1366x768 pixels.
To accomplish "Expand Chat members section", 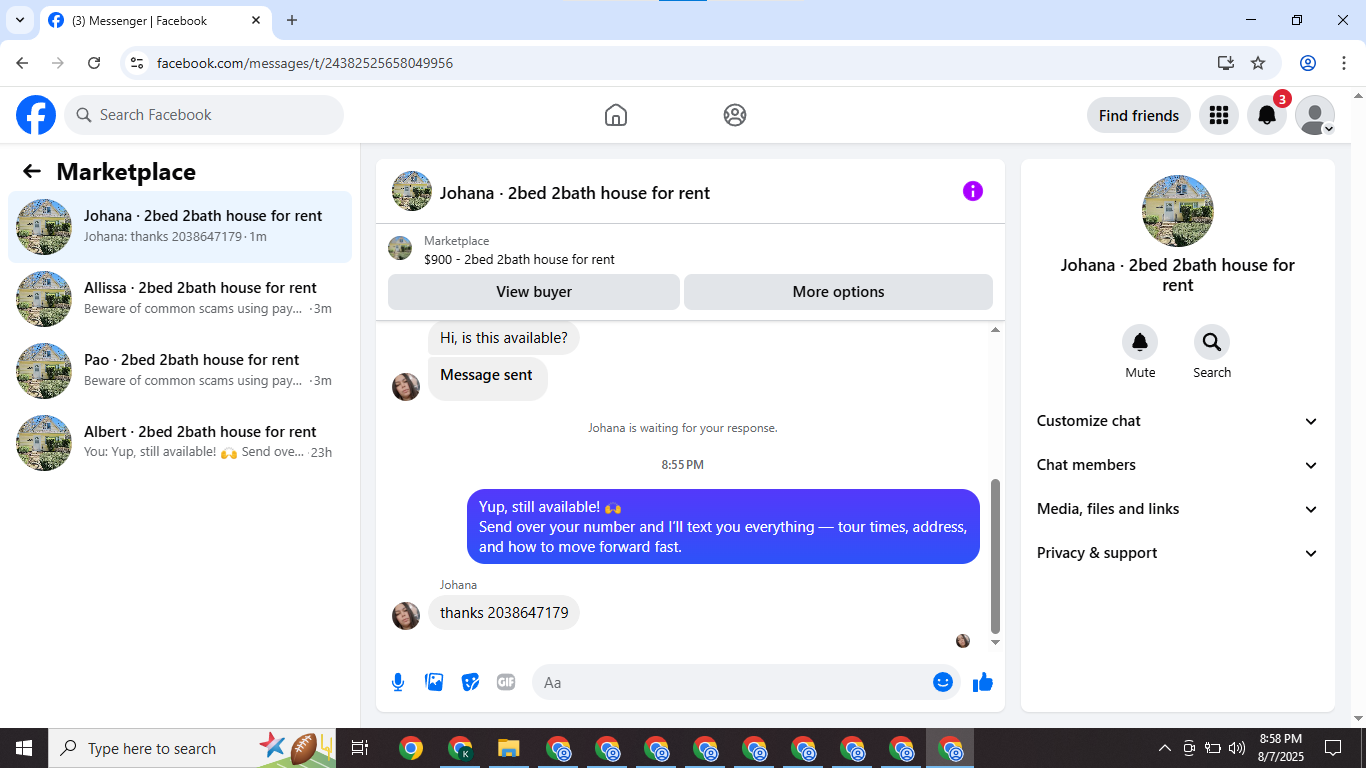I will [x=1178, y=465].
